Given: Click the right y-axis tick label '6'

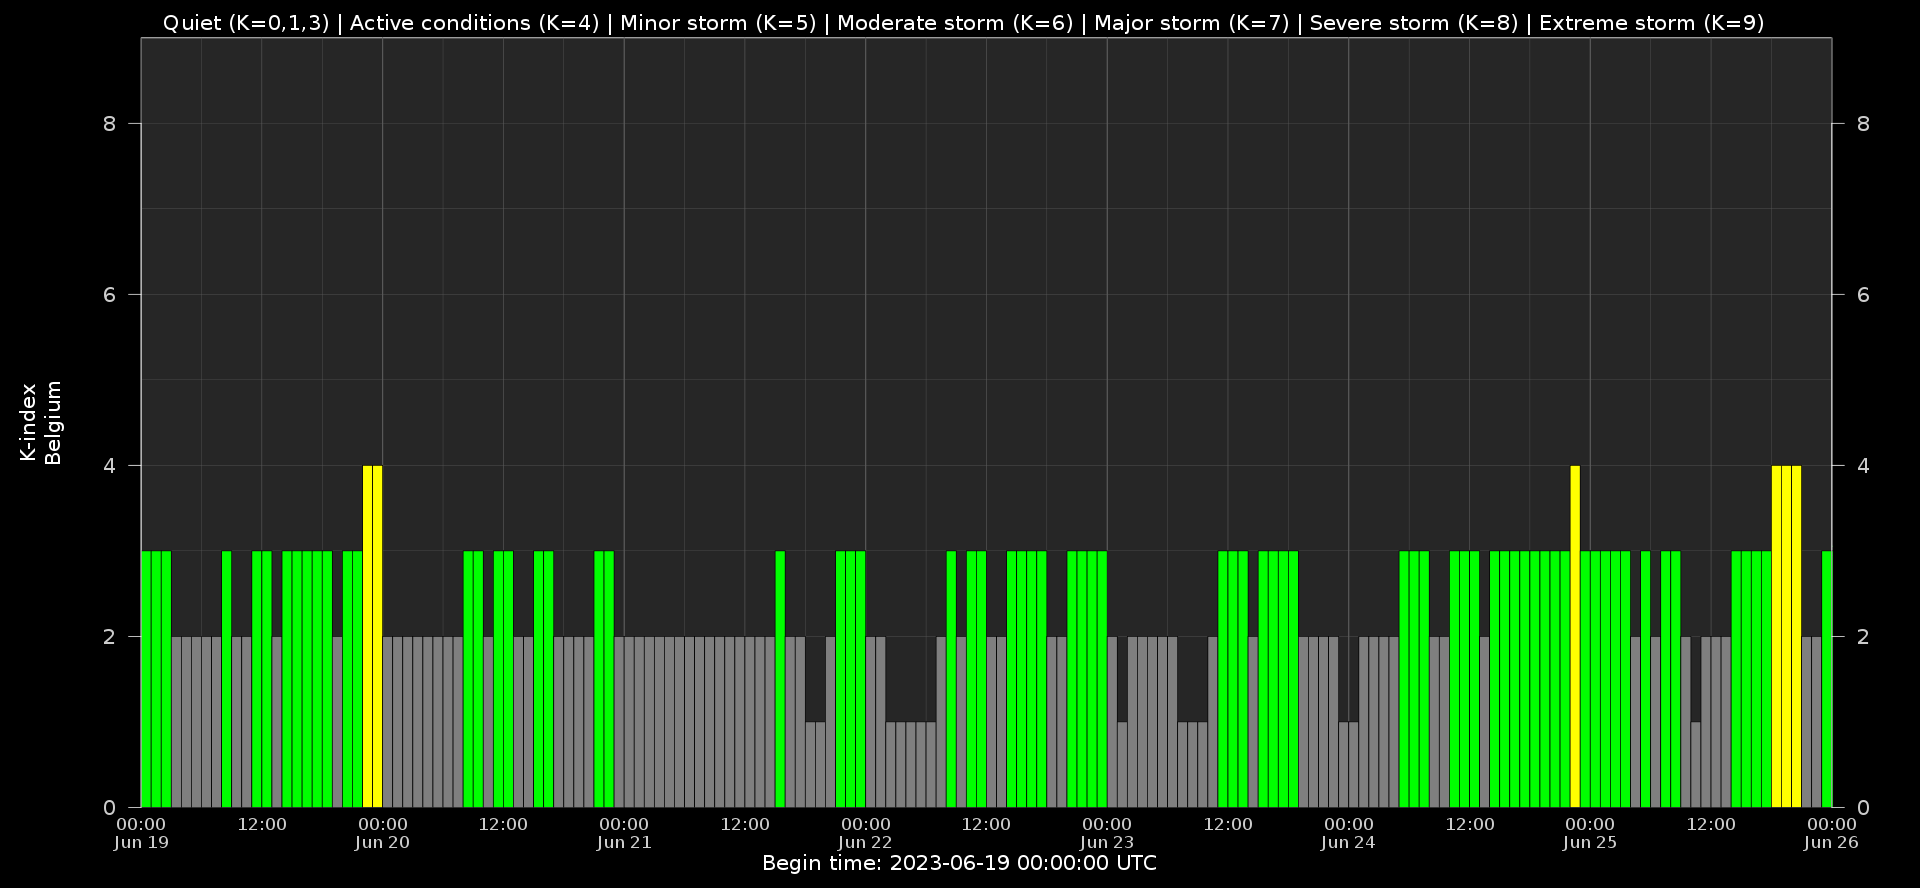Looking at the screenshot, I should [1863, 295].
